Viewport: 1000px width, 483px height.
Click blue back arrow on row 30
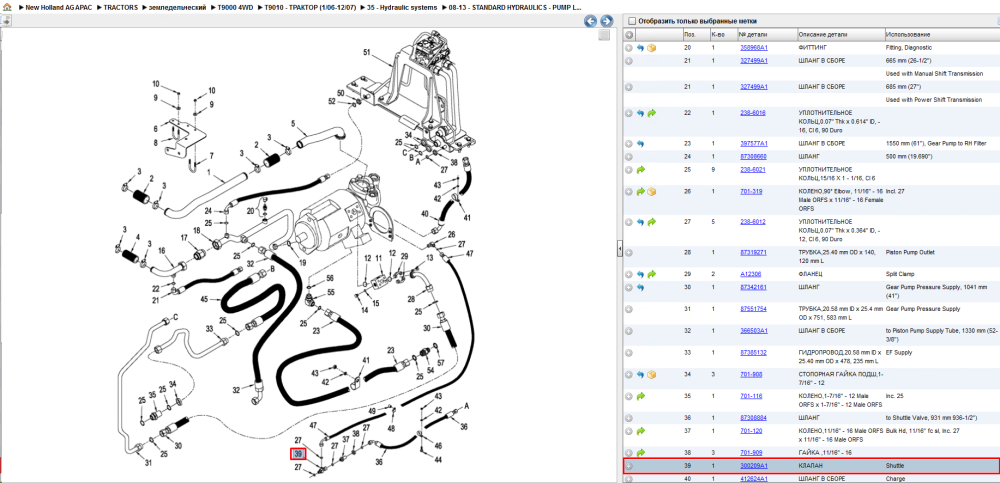pyautogui.click(x=640, y=287)
